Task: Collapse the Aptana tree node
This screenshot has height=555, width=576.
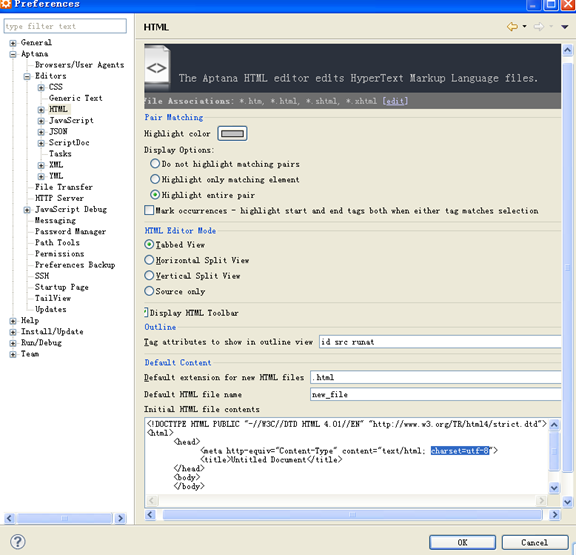Action: [13, 54]
